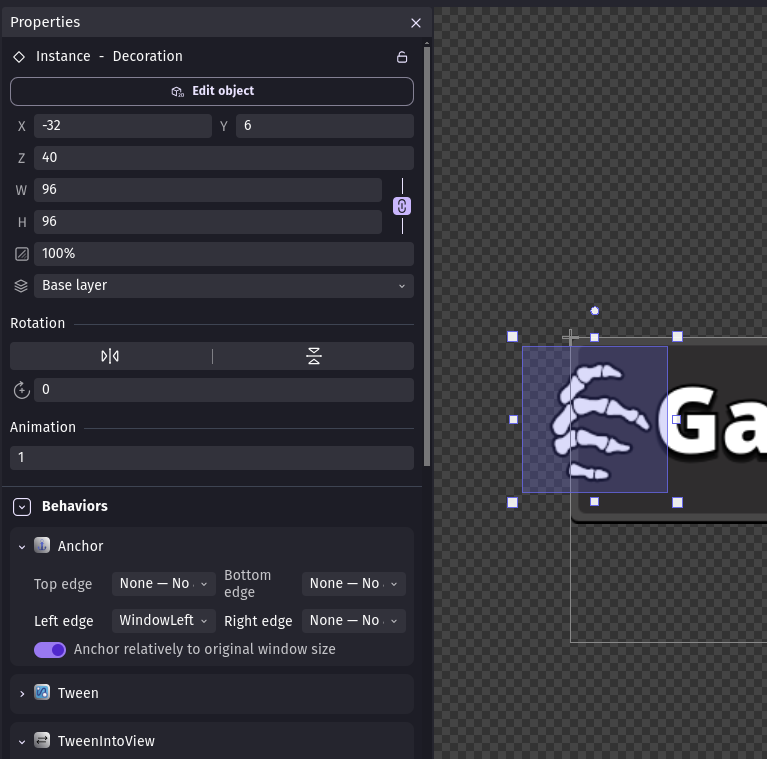Open the Bottom edge dropdown

click(354, 584)
